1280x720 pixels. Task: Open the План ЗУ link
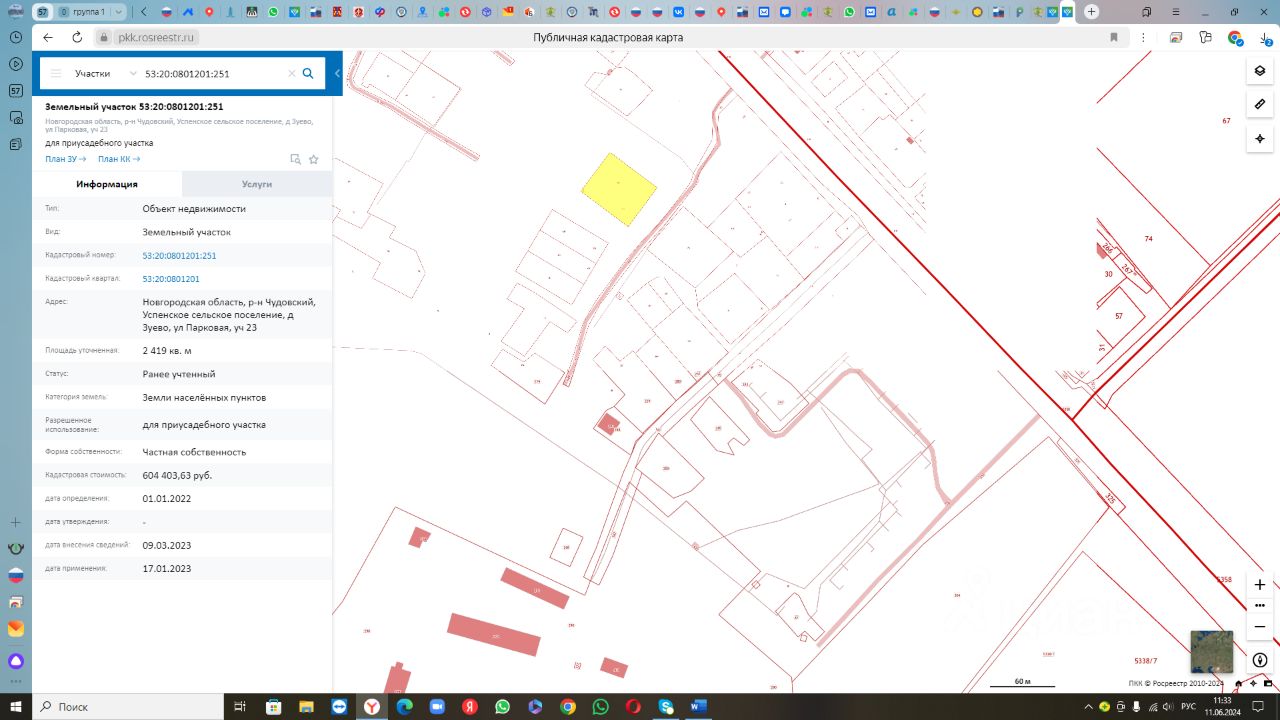(x=65, y=159)
